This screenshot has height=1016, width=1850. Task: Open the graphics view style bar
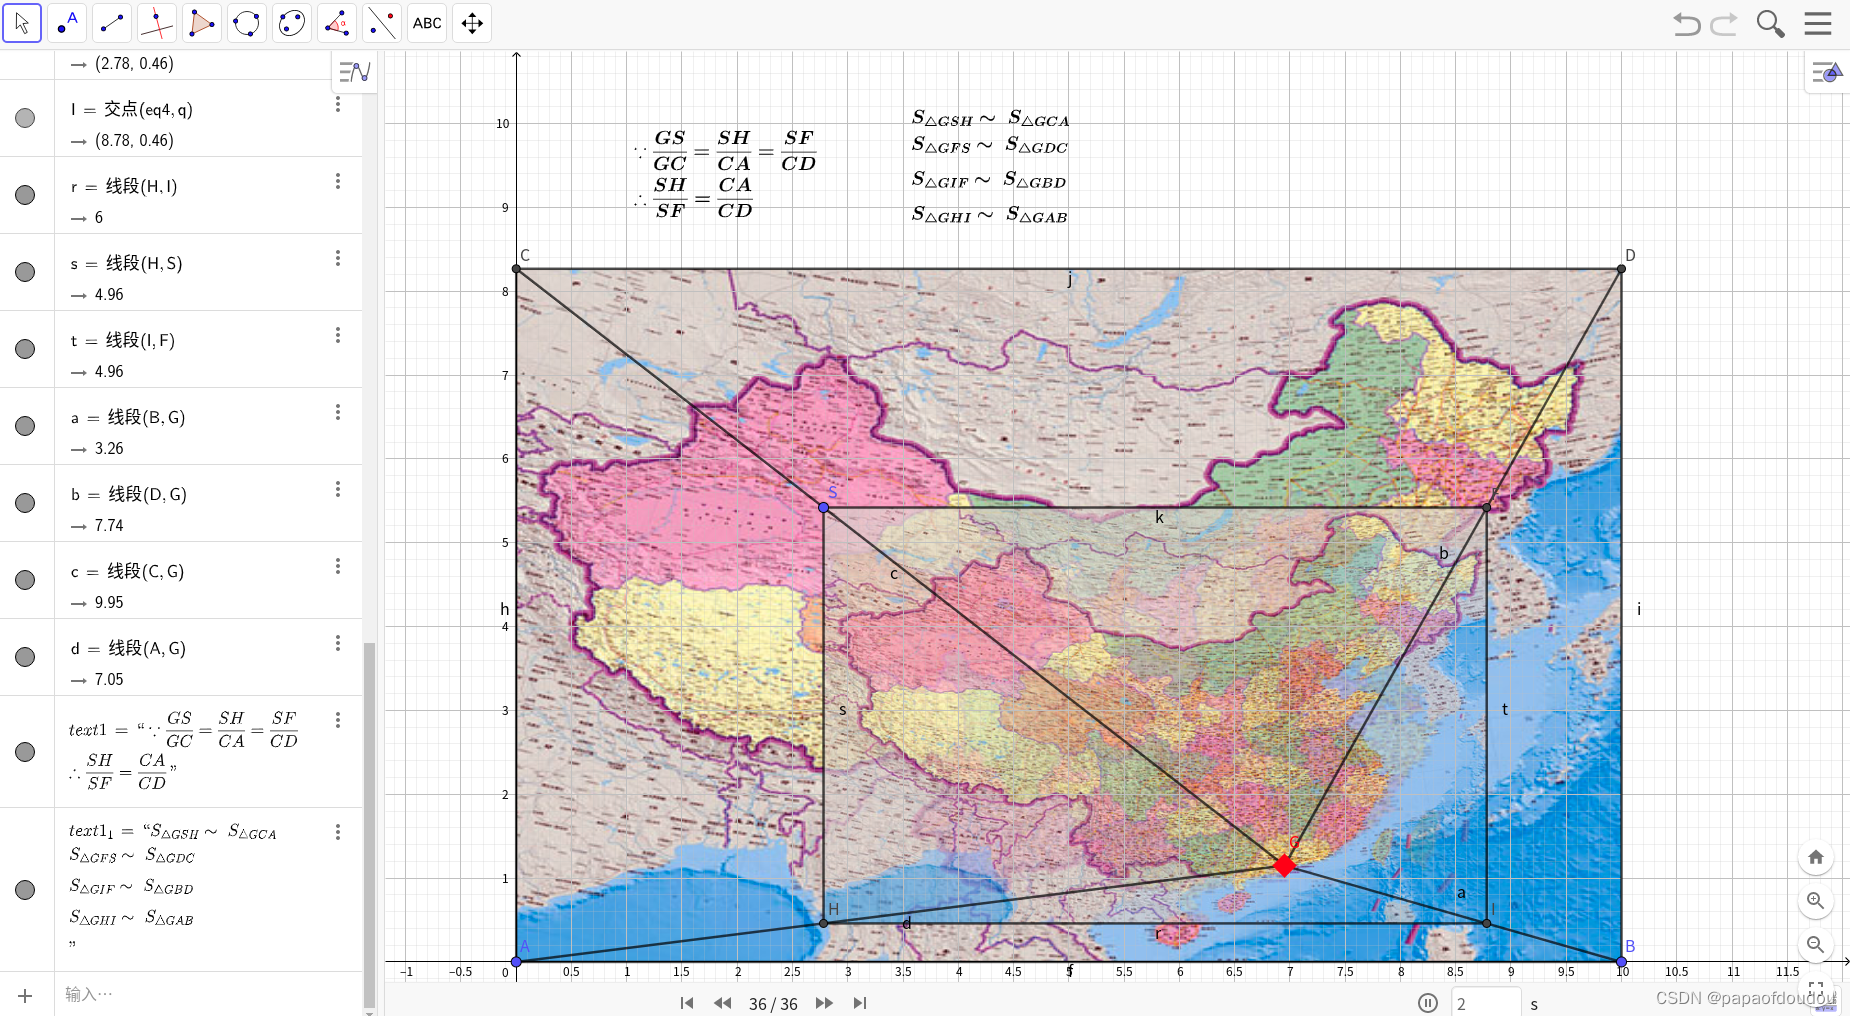coord(1826,72)
